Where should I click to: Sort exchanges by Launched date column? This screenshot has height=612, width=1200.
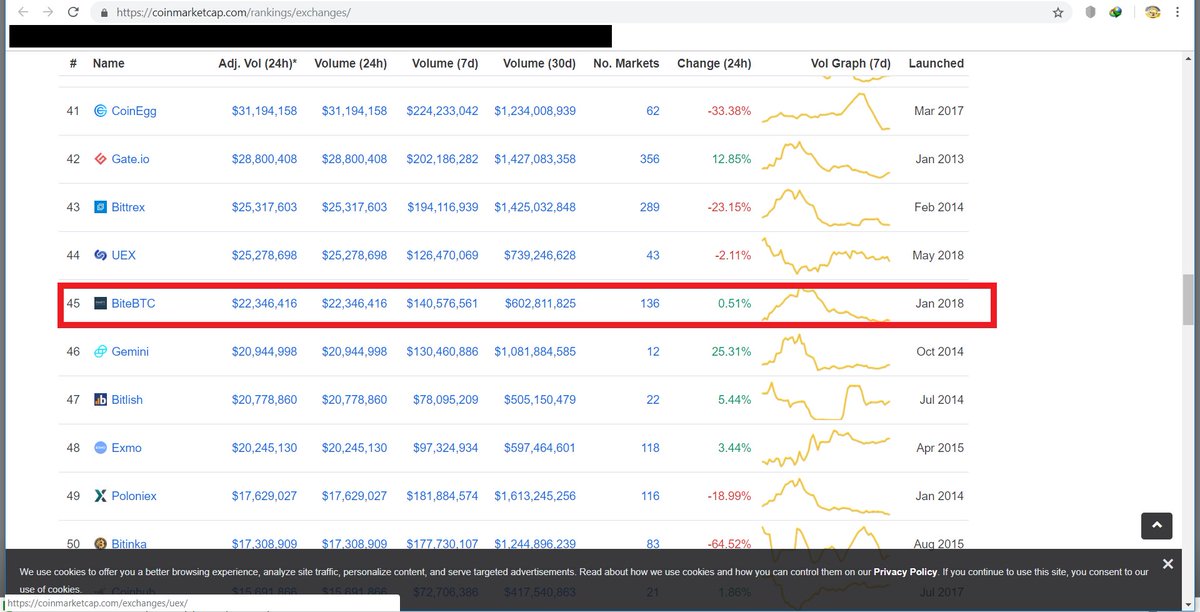(x=936, y=63)
